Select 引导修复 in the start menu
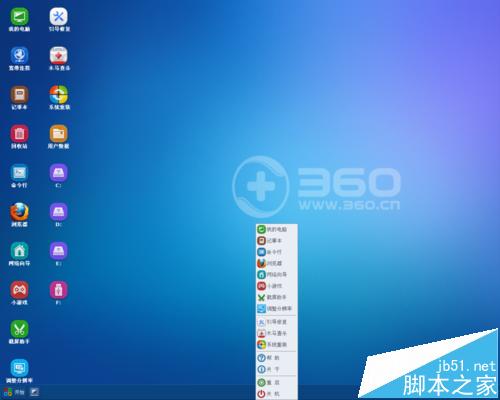Screen dimensions: 500x400 tap(276, 322)
